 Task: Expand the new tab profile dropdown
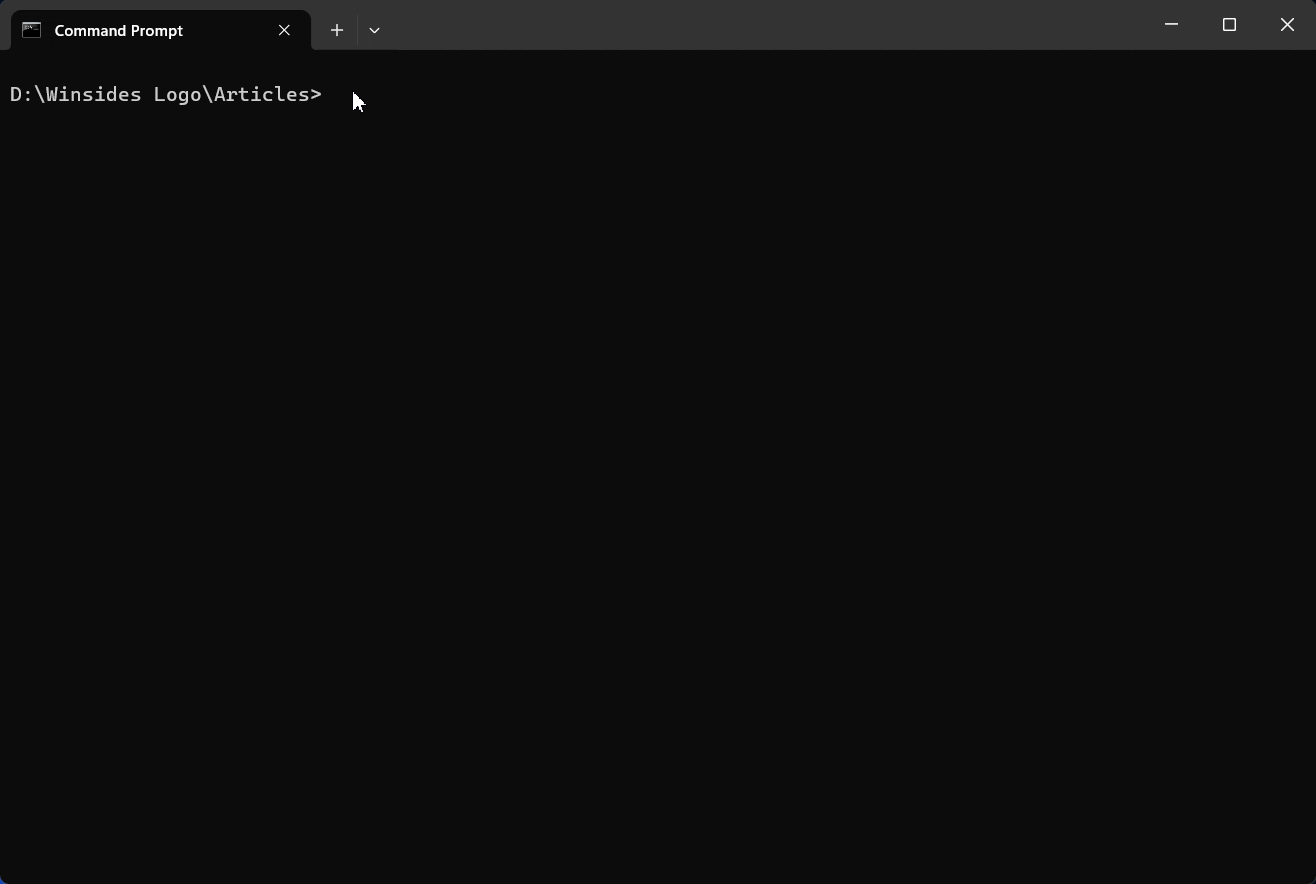[x=374, y=30]
